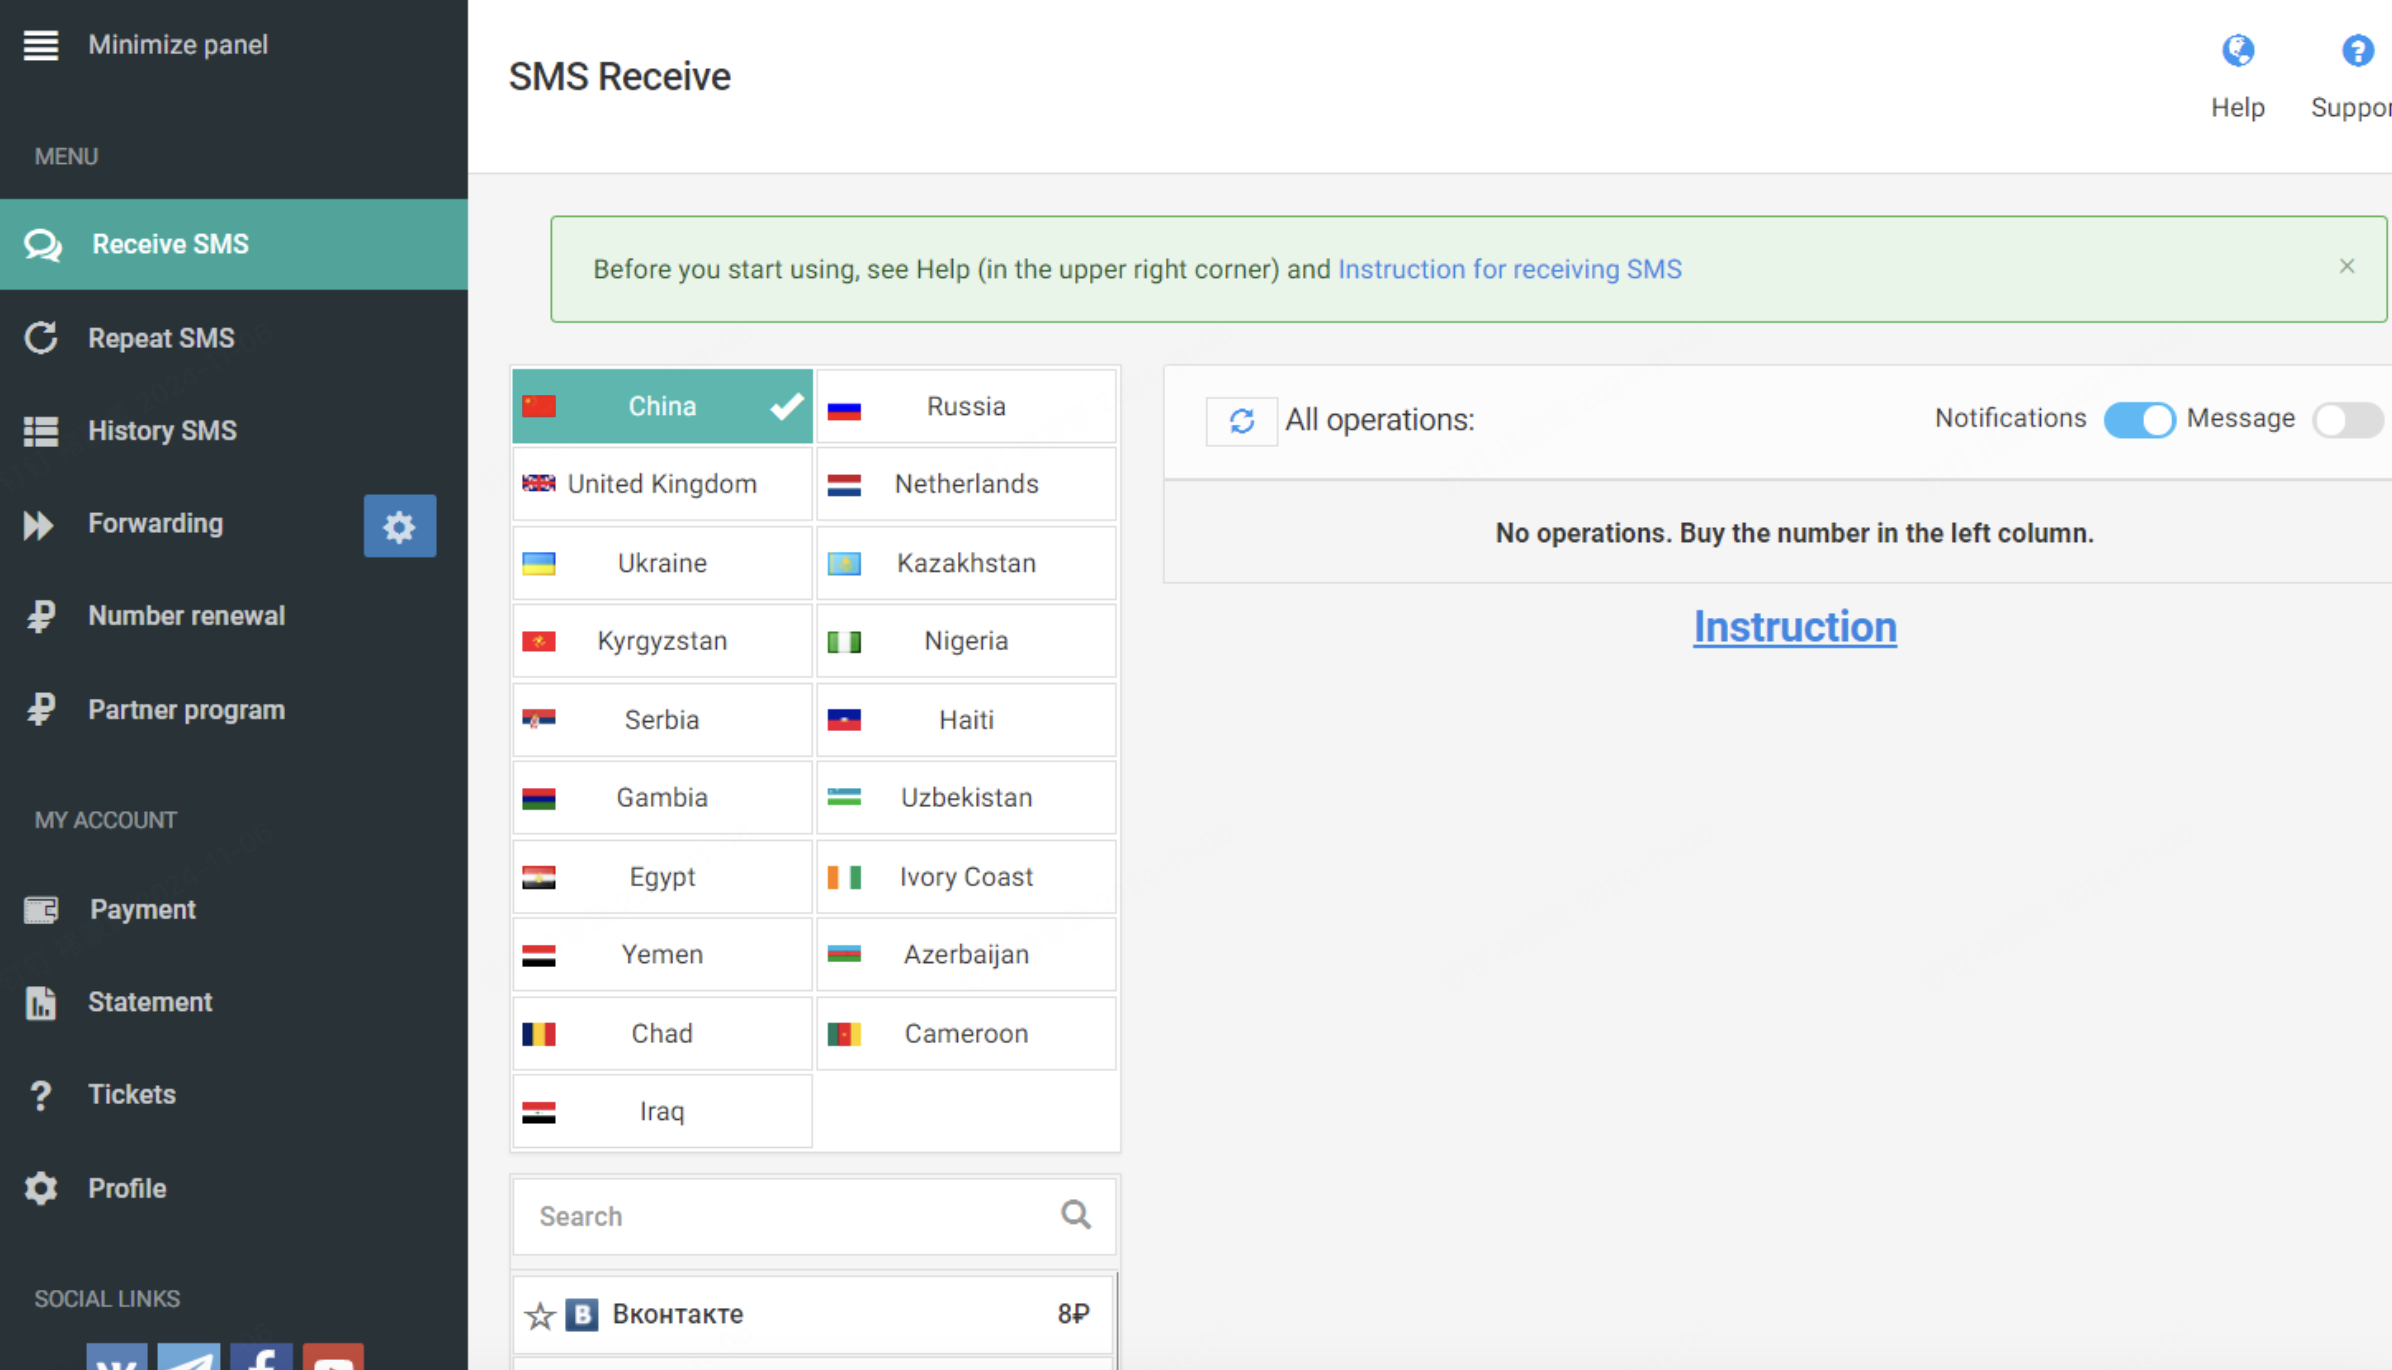Open the Support question mark icon
Viewport: 2392px width, 1370px height.
[x=2356, y=51]
